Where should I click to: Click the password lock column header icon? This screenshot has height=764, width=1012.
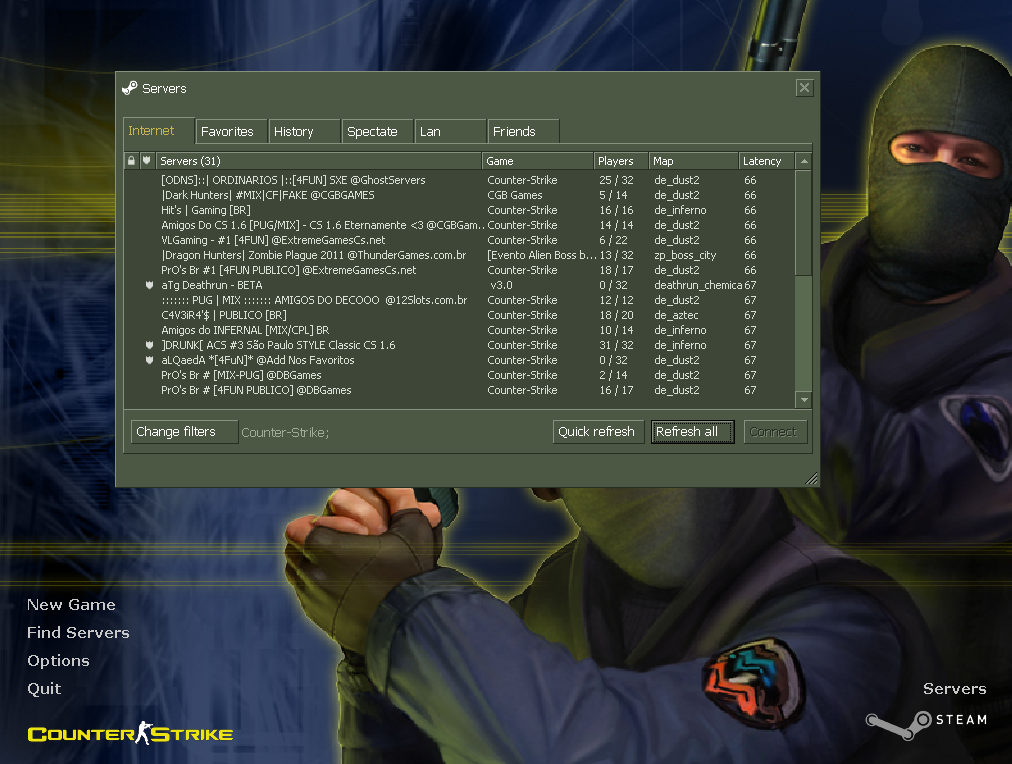131,161
